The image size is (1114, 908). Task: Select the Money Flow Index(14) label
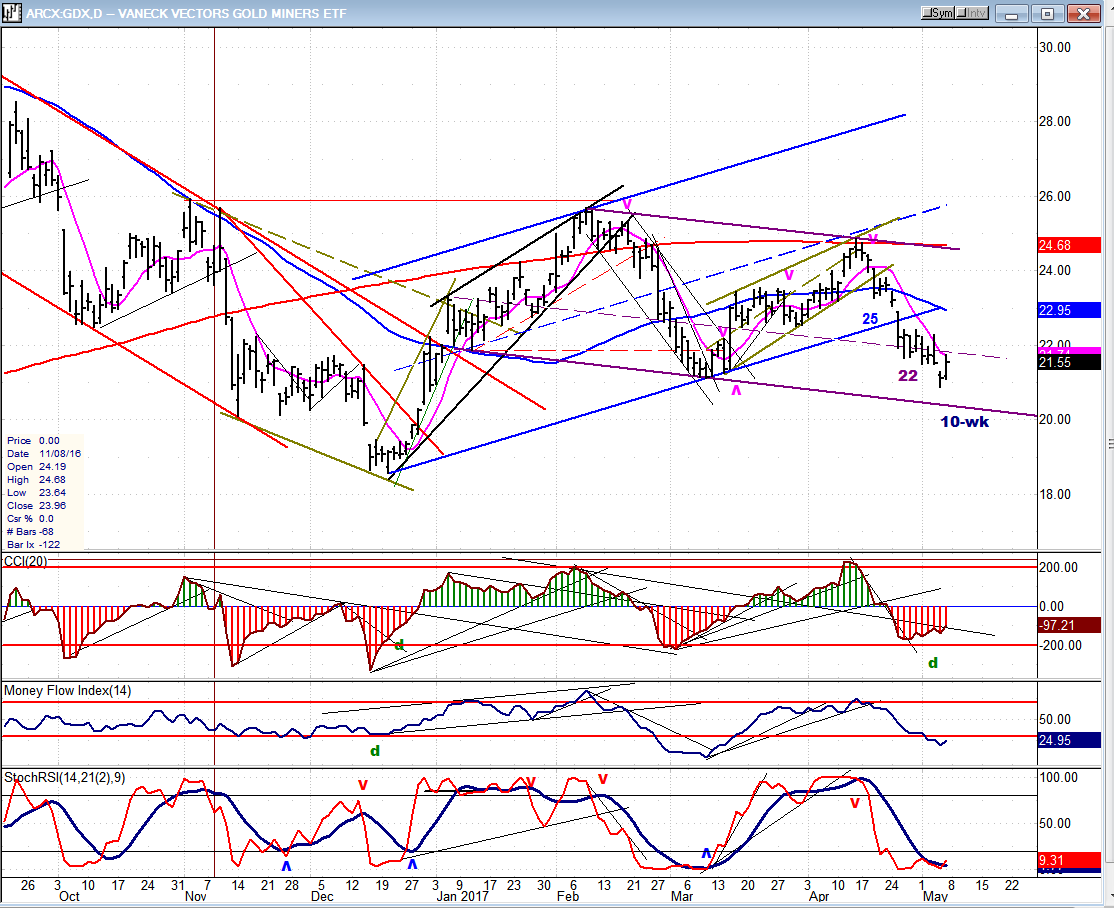pos(67,691)
